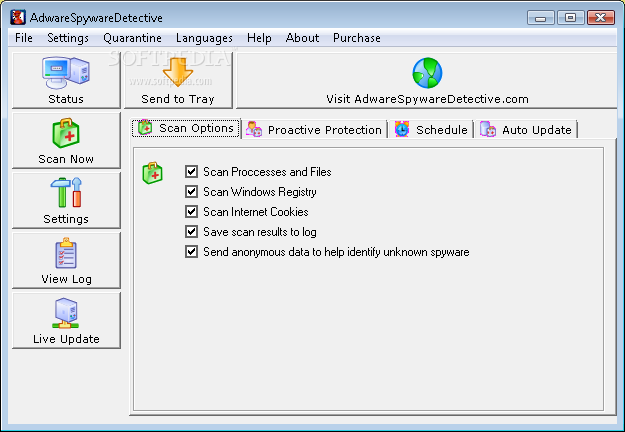Open the Quarantine menu

[x=132, y=38]
